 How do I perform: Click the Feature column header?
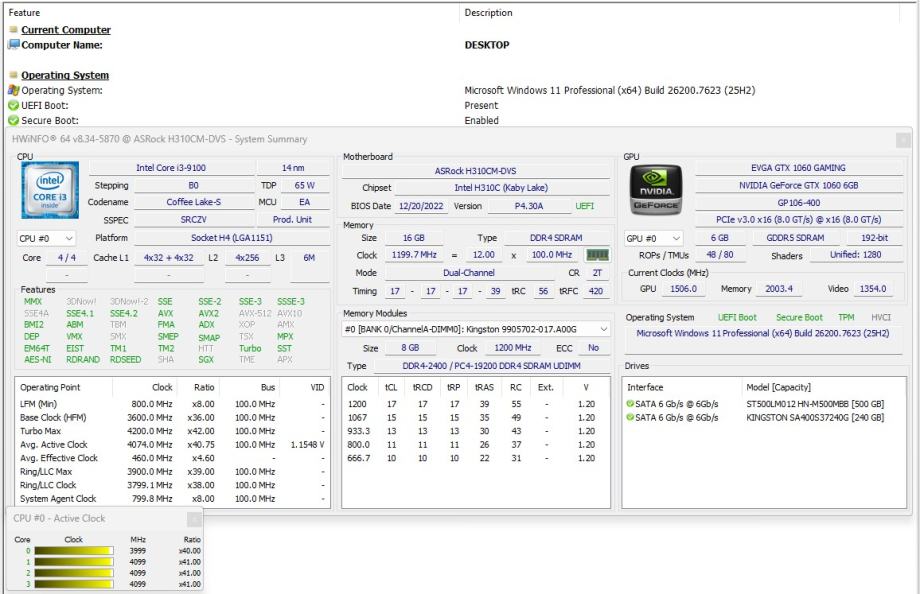(x=25, y=13)
